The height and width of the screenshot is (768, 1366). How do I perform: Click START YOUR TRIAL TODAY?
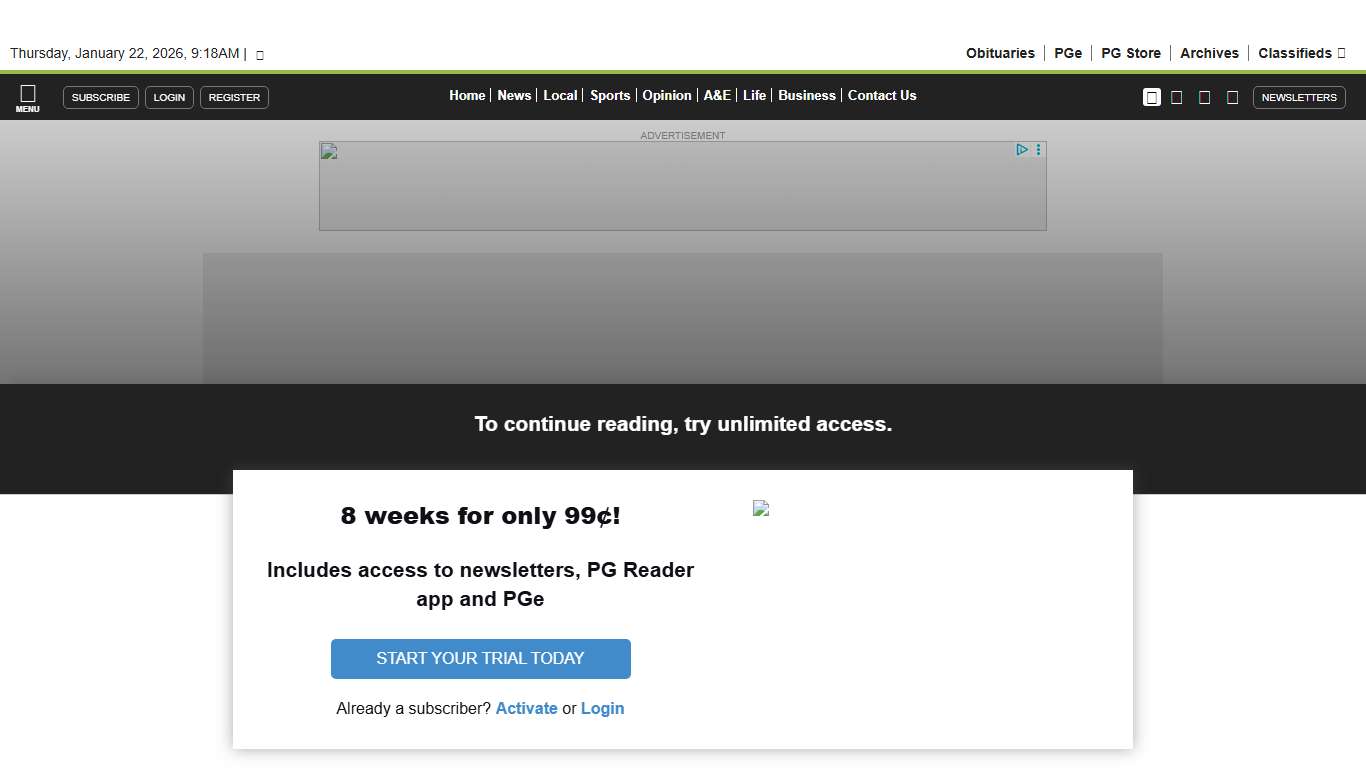480,659
